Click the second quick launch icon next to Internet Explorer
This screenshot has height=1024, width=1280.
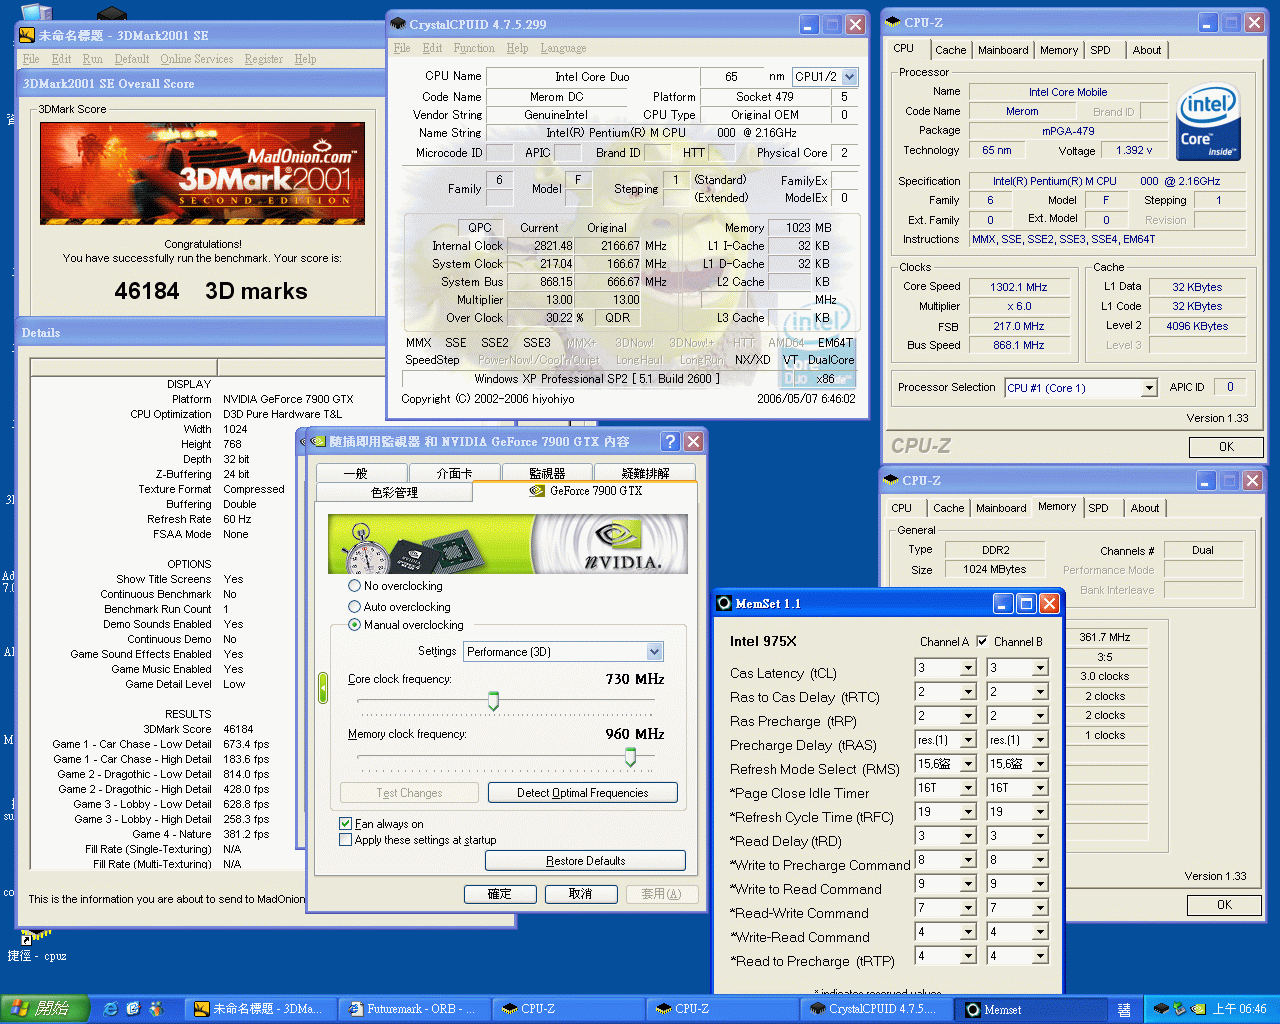tap(133, 1009)
